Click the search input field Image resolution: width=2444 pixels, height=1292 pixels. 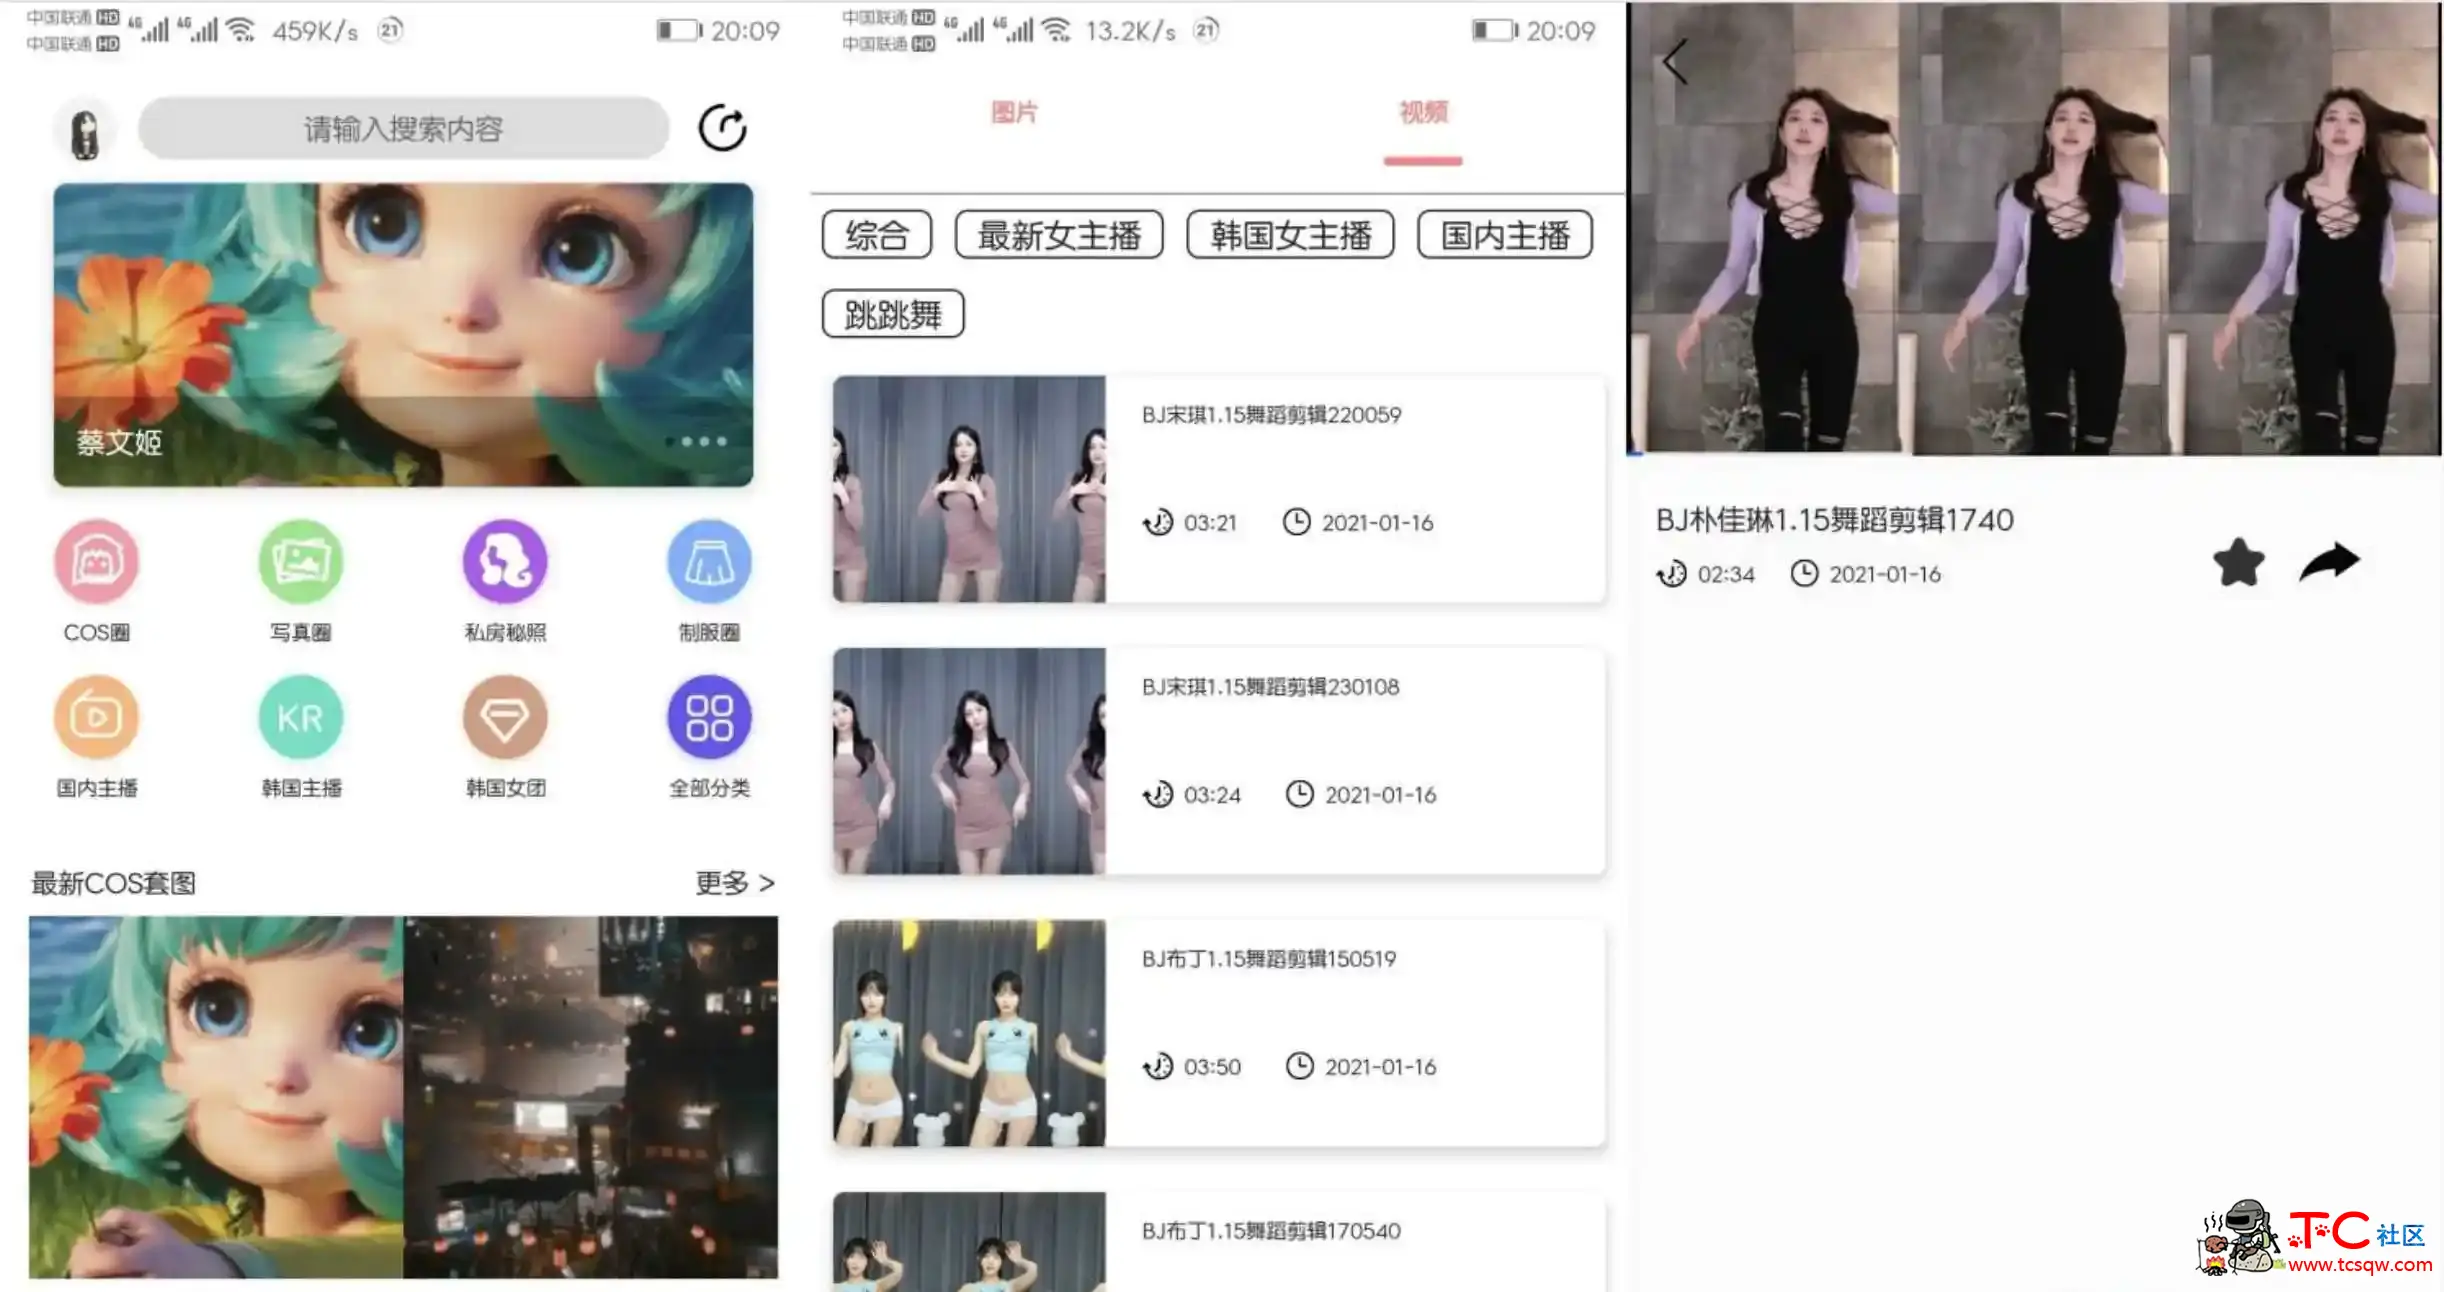403,128
